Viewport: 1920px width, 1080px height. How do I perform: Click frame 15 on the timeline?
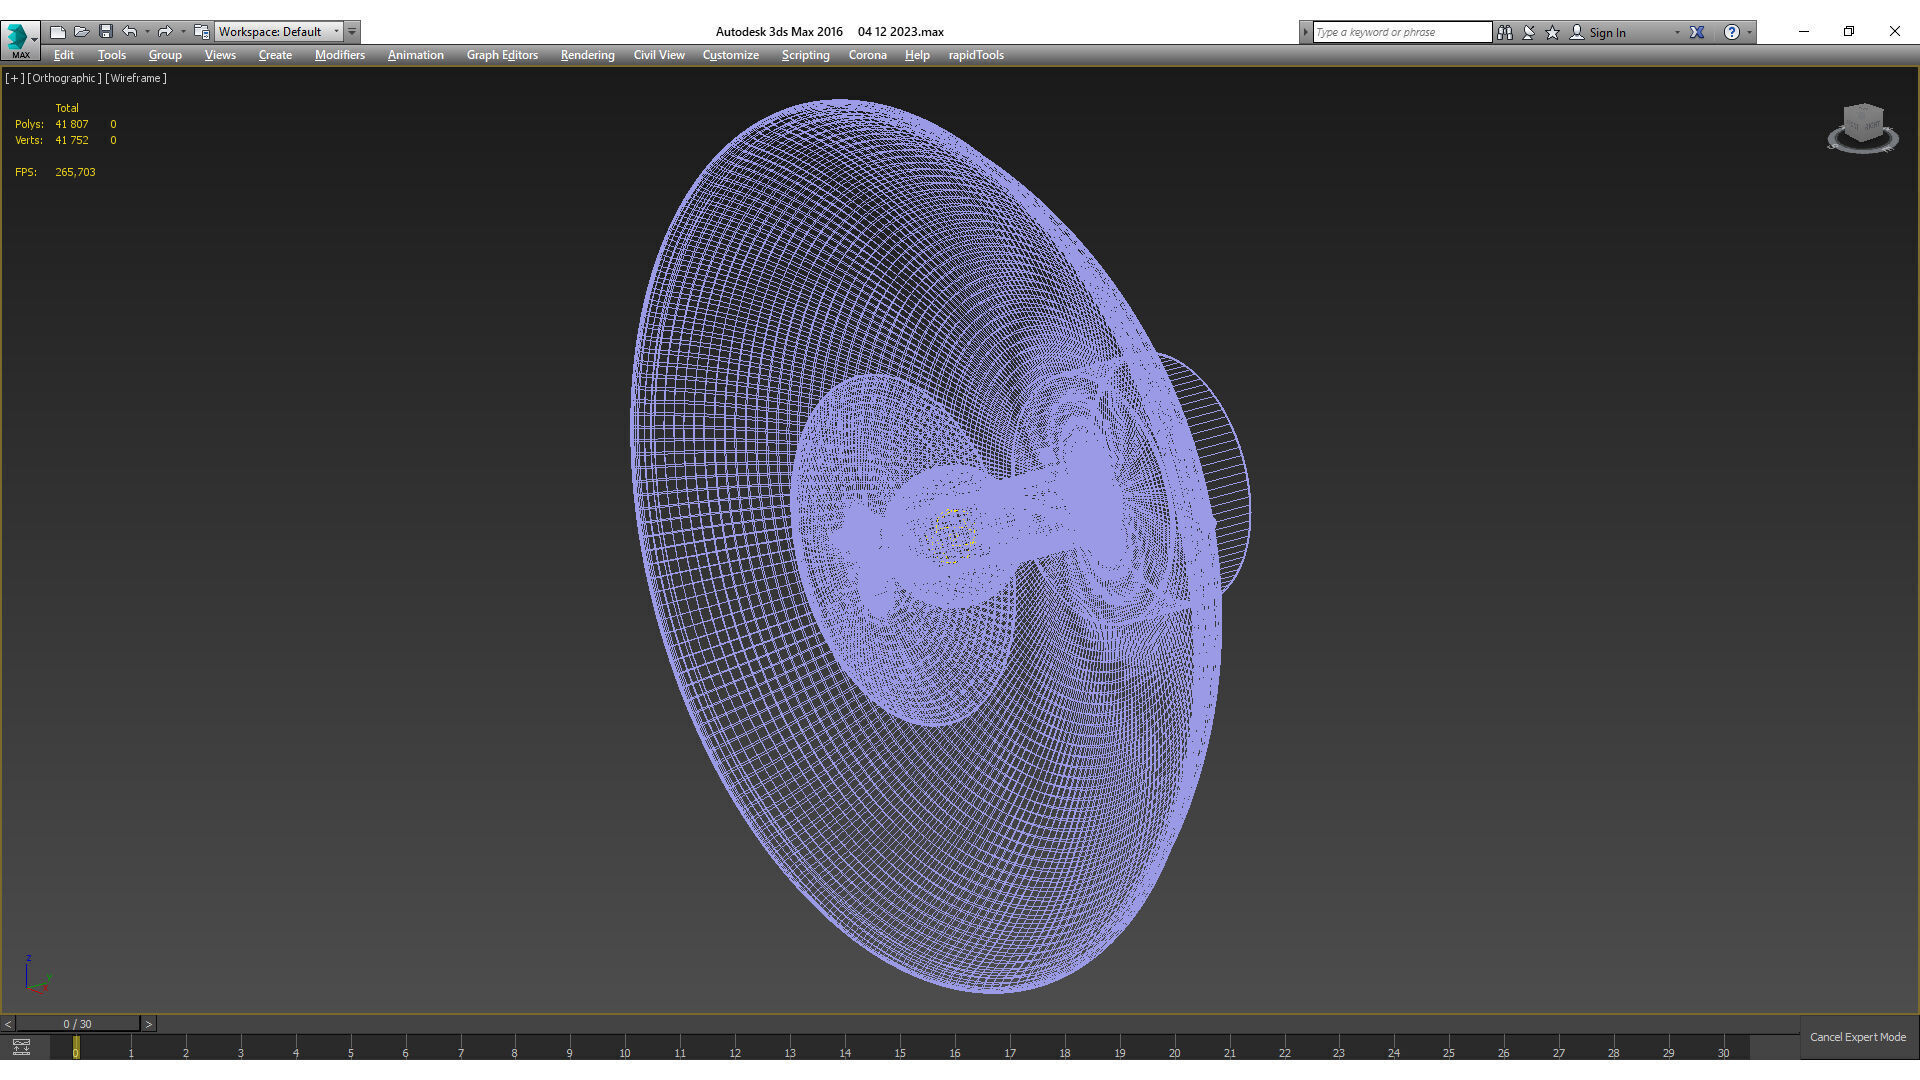pyautogui.click(x=900, y=1049)
